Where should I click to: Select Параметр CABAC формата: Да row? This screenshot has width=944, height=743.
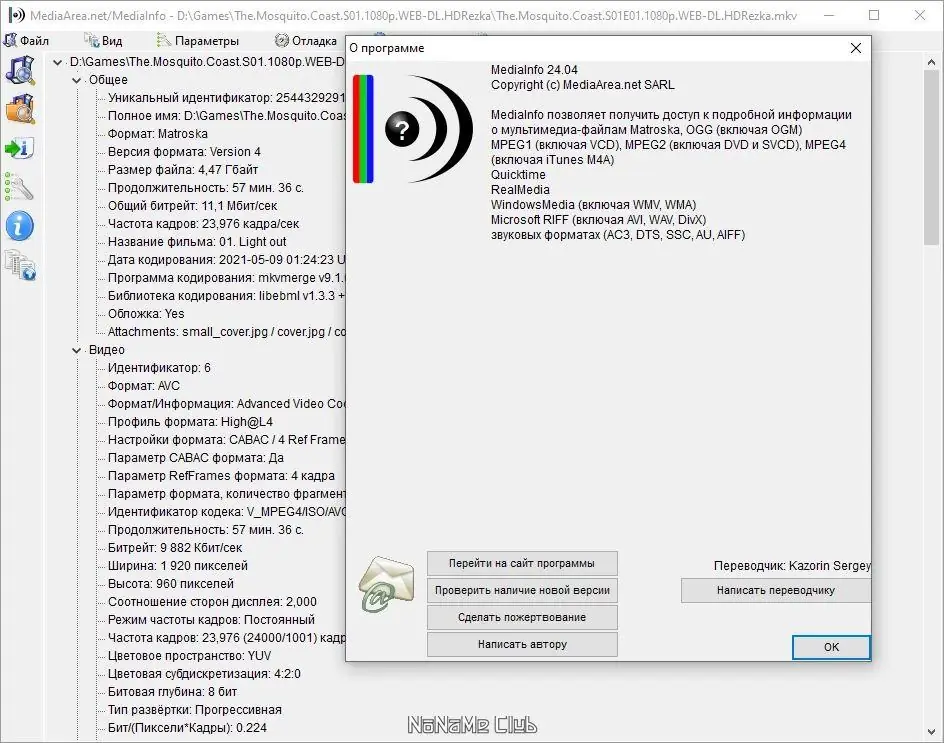[x=196, y=458]
